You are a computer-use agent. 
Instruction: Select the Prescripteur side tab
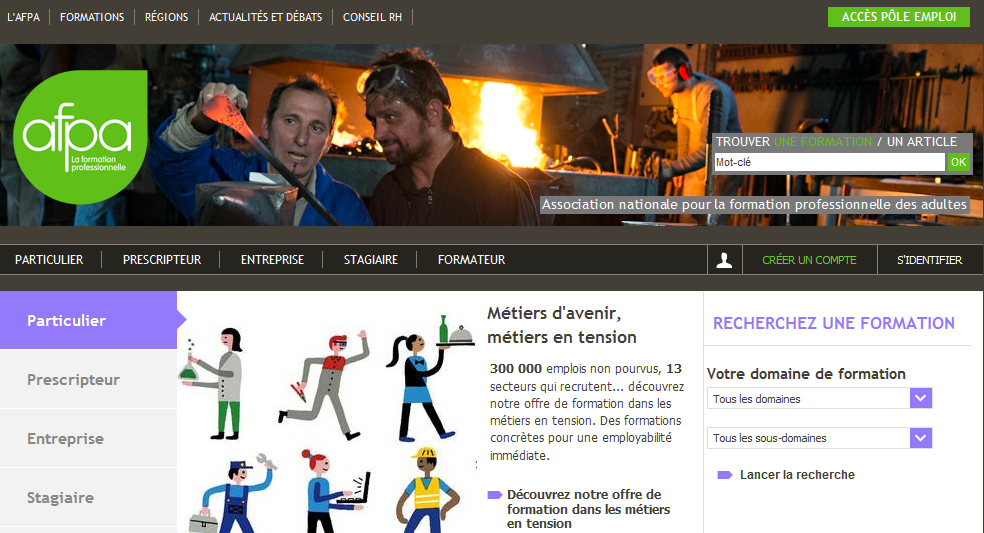74,380
